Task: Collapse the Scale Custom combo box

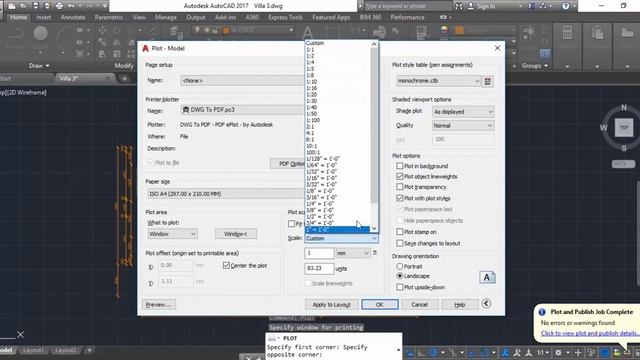Action: [x=341, y=238]
